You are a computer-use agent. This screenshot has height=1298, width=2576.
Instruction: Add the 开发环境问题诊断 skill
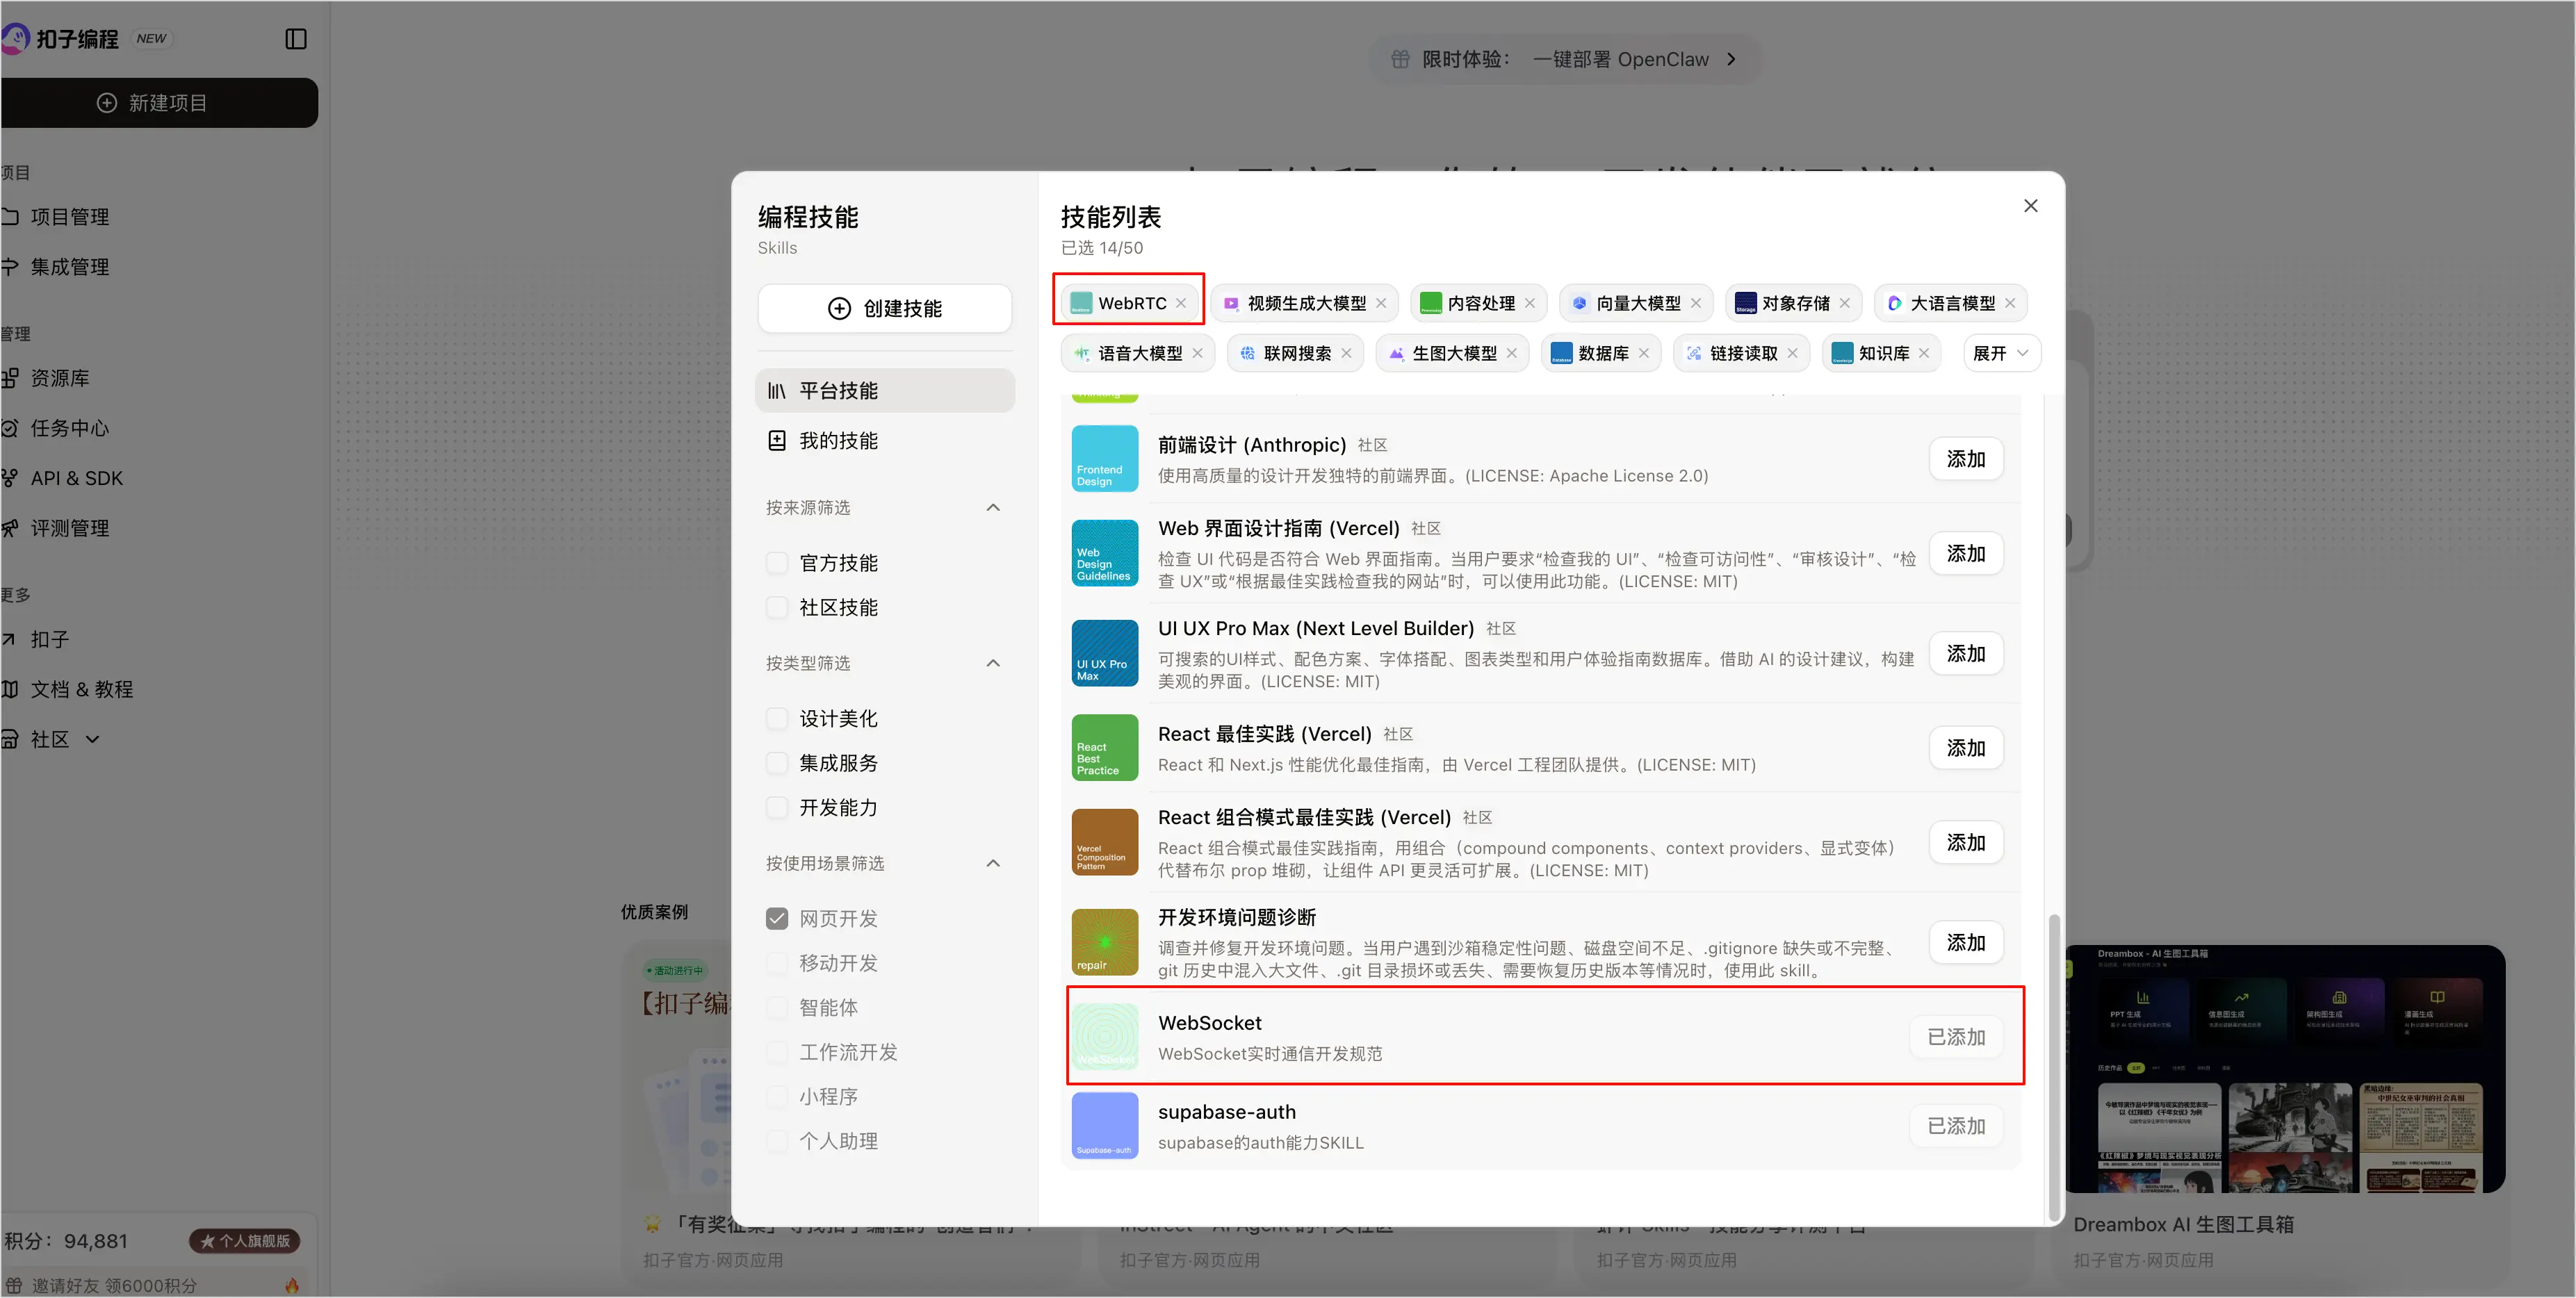coord(1966,942)
